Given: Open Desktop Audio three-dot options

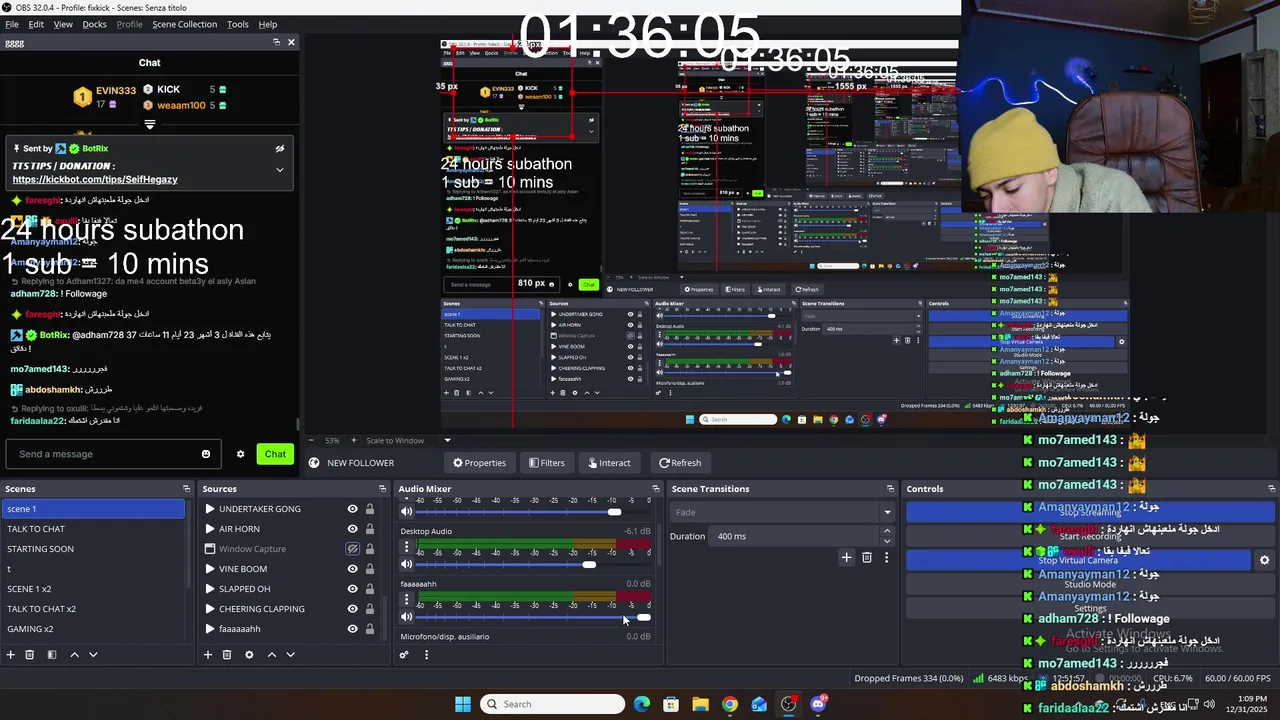Looking at the screenshot, I should click(x=406, y=547).
